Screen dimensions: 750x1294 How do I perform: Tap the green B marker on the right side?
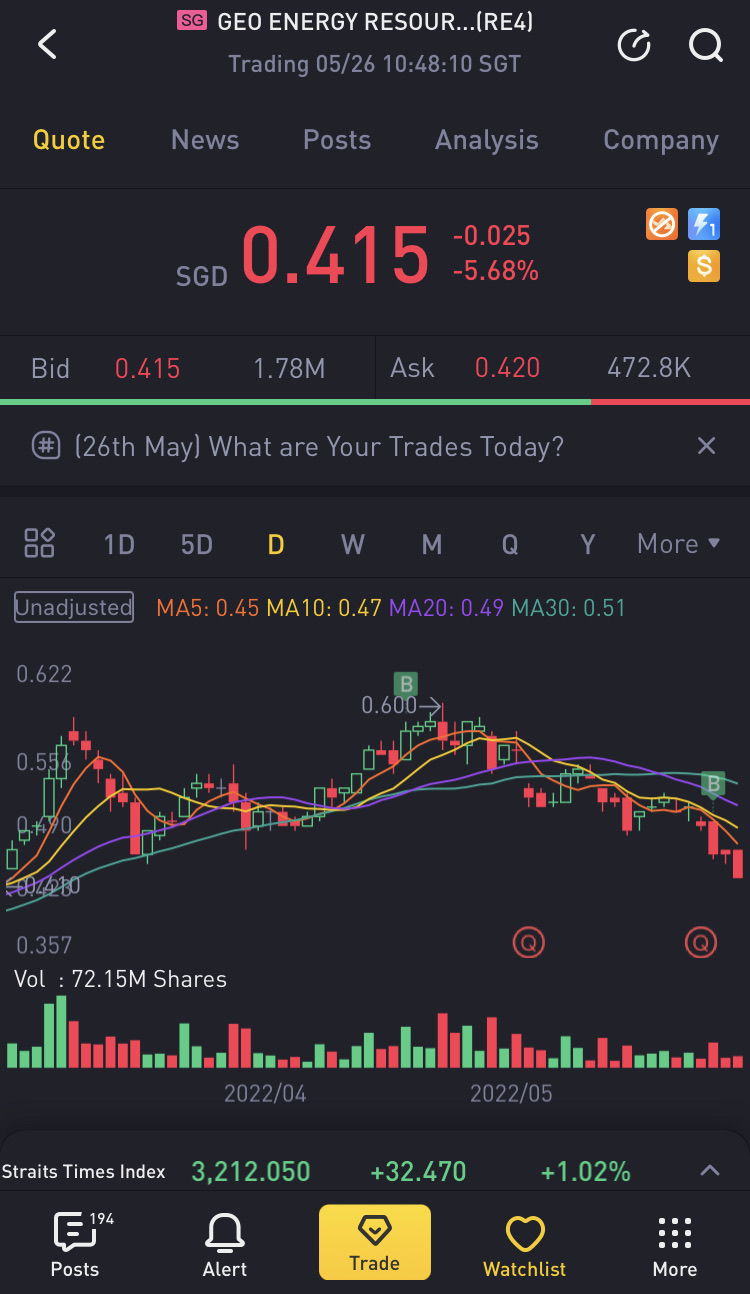tap(713, 784)
